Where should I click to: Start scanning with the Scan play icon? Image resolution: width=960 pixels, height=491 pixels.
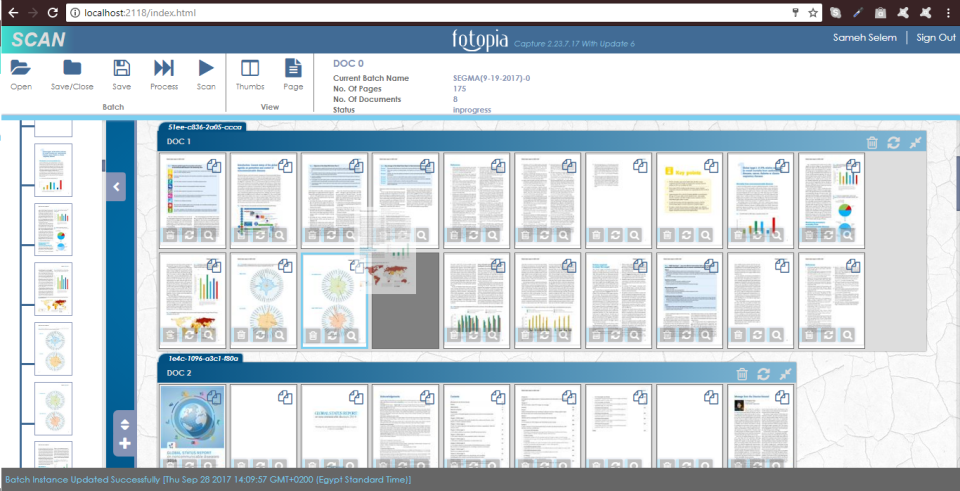206,67
